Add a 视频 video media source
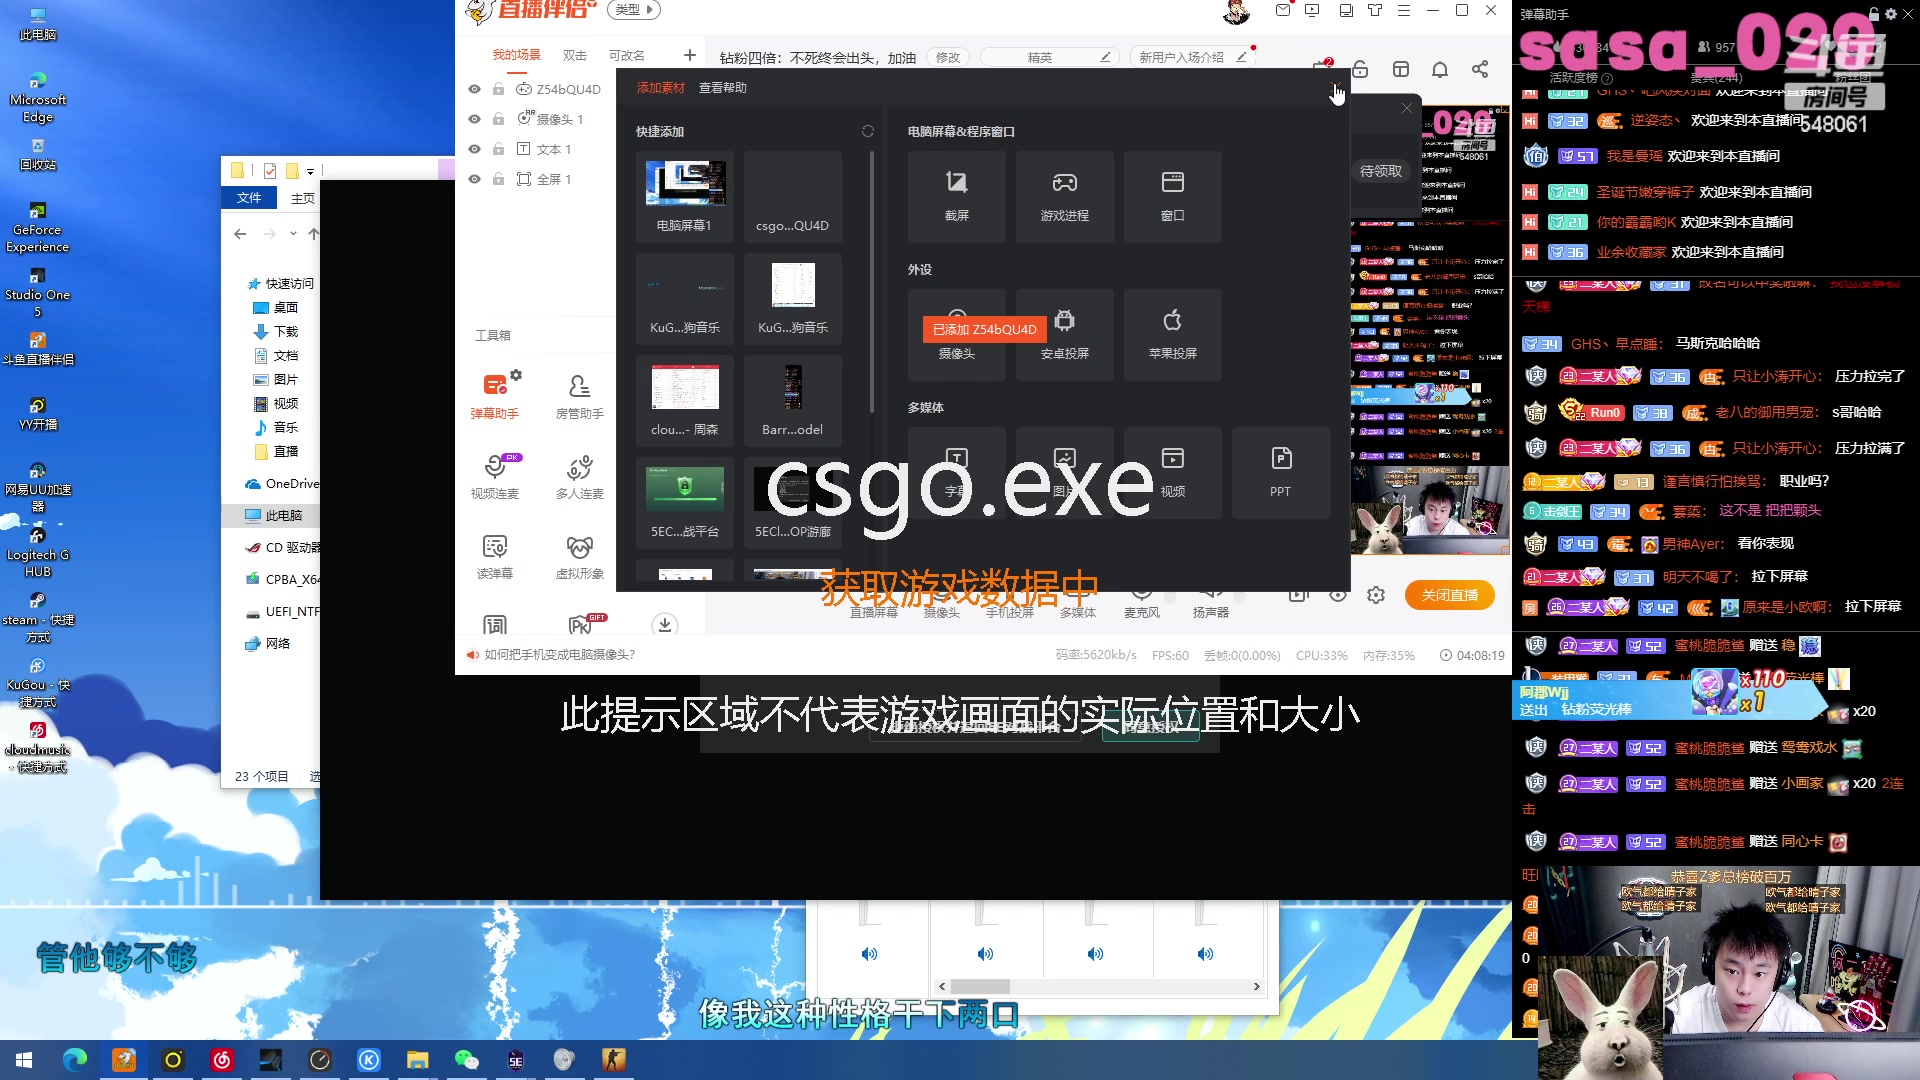The width and height of the screenshot is (1920, 1080). coord(1173,473)
